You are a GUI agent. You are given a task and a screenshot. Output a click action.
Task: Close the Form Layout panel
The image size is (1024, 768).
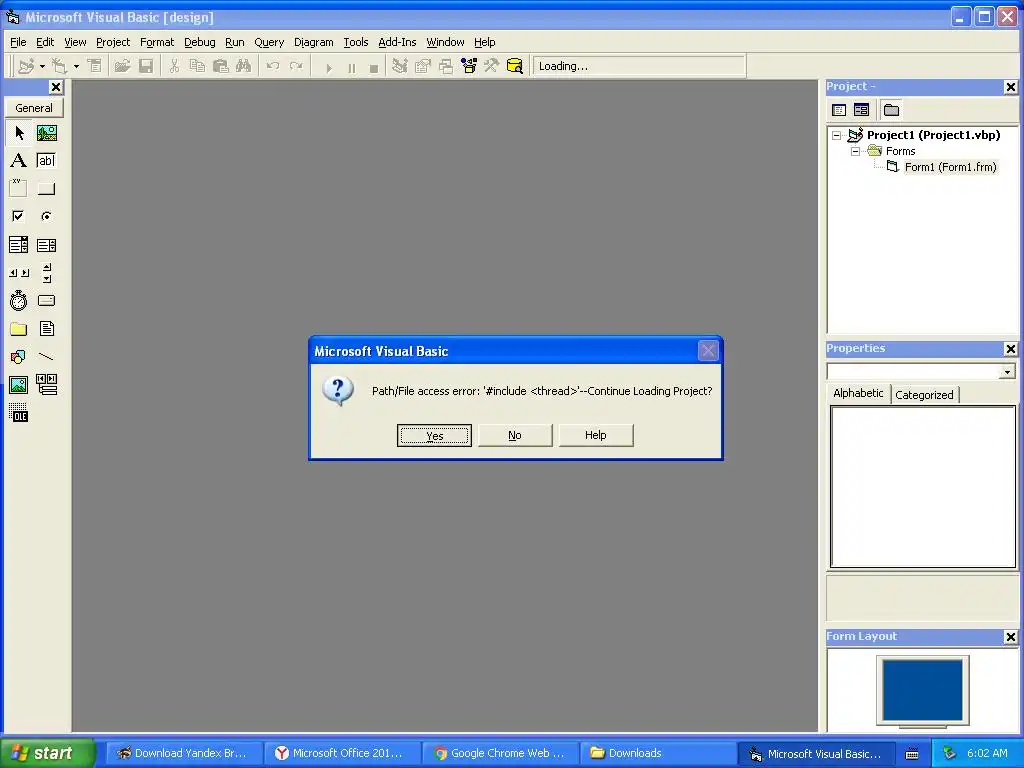(1010, 637)
